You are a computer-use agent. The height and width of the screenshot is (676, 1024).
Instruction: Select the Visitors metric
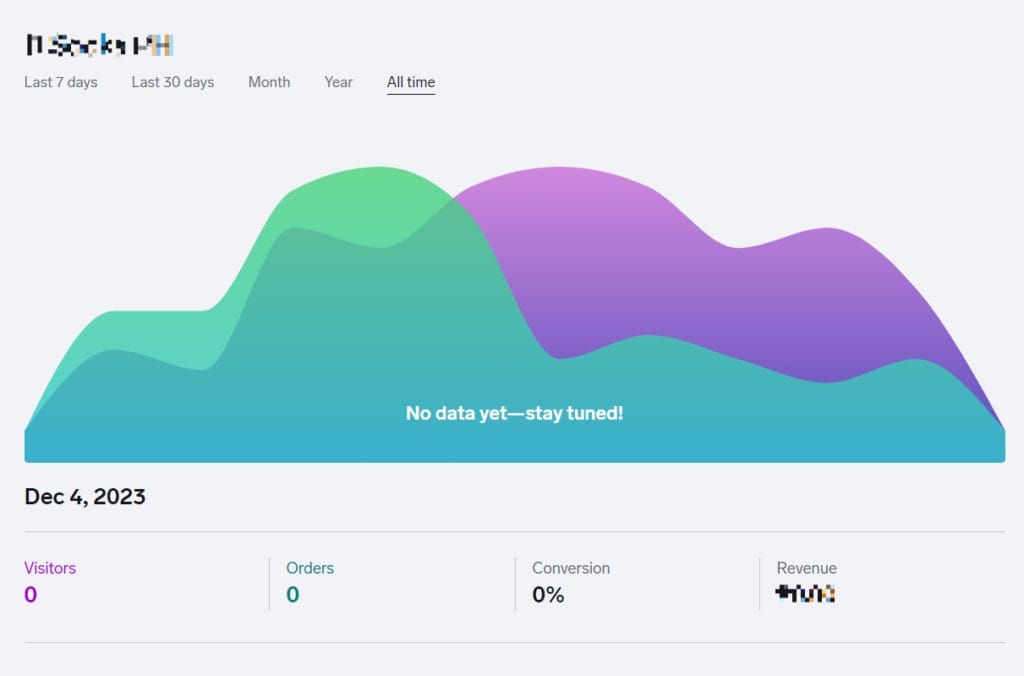[x=50, y=568]
